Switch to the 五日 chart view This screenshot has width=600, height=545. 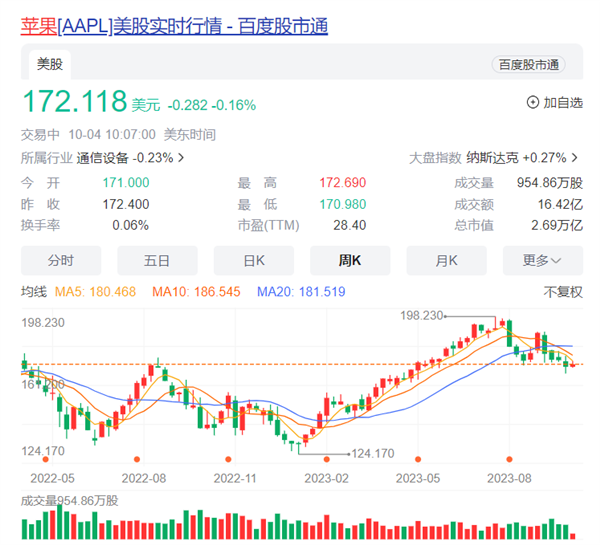click(157, 260)
